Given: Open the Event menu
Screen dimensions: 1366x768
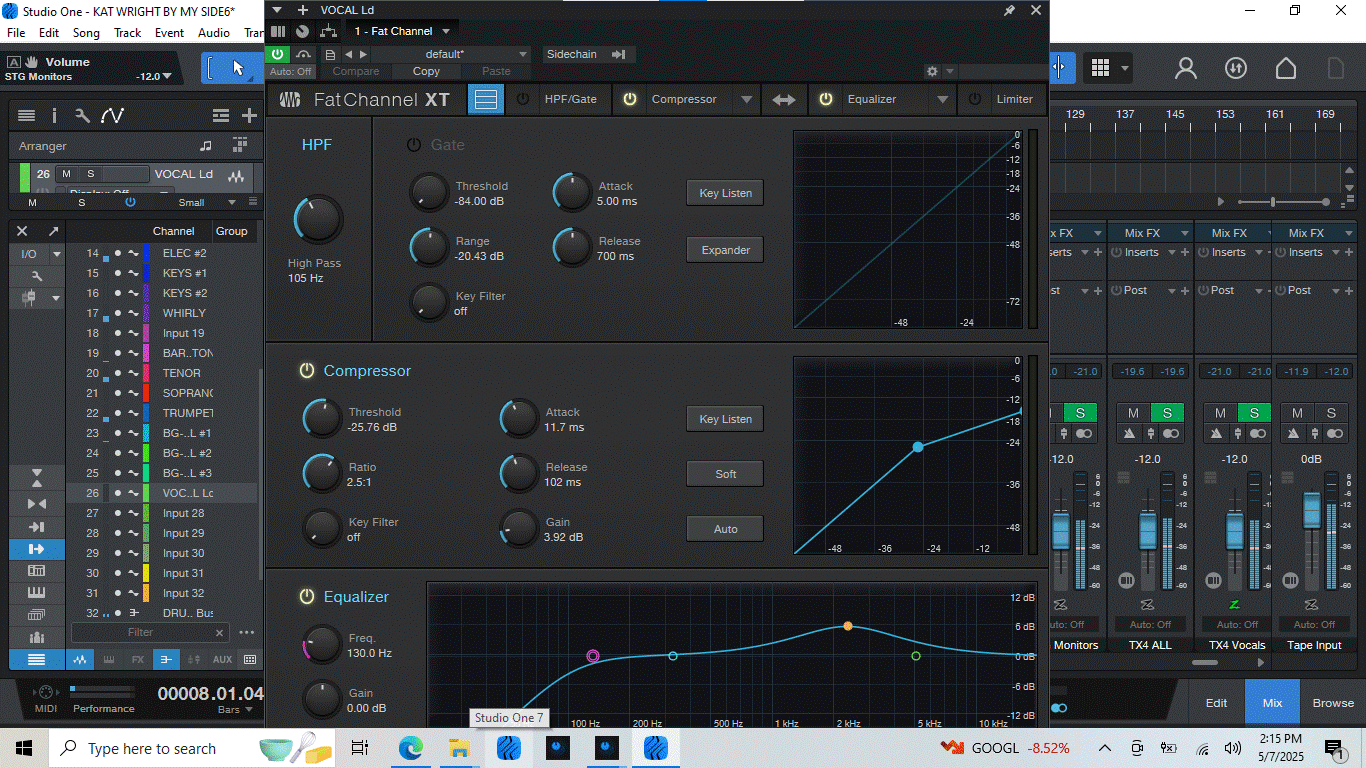Looking at the screenshot, I should tap(169, 33).
